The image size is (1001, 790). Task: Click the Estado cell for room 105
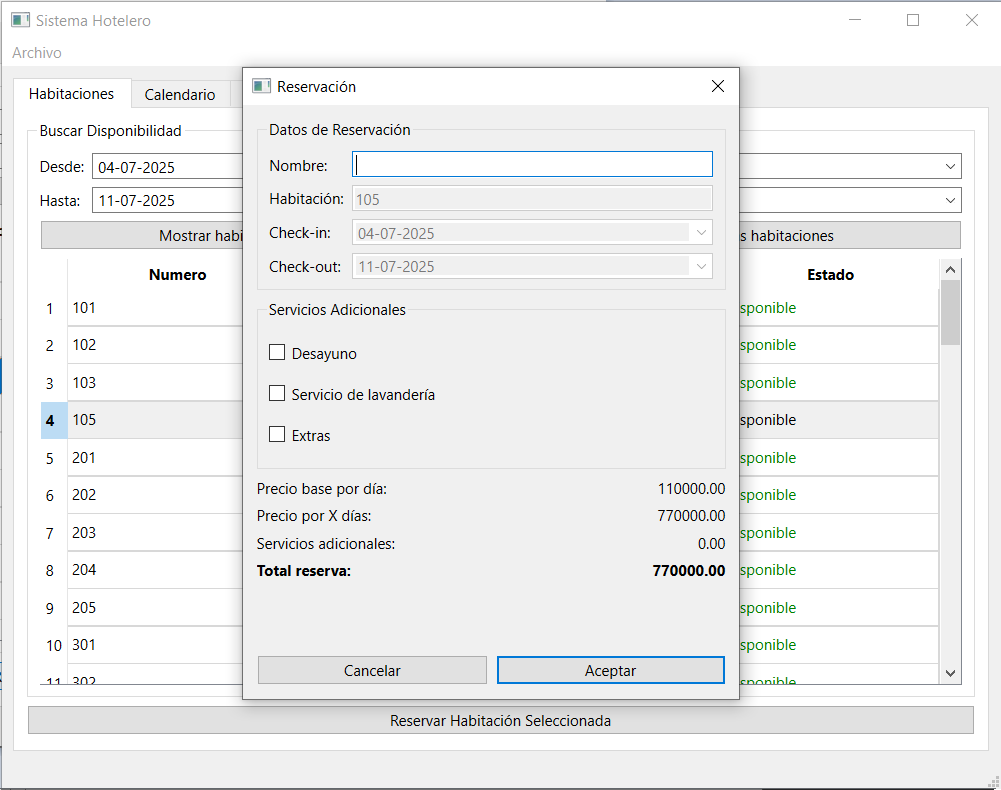pyautogui.click(x=839, y=420)
